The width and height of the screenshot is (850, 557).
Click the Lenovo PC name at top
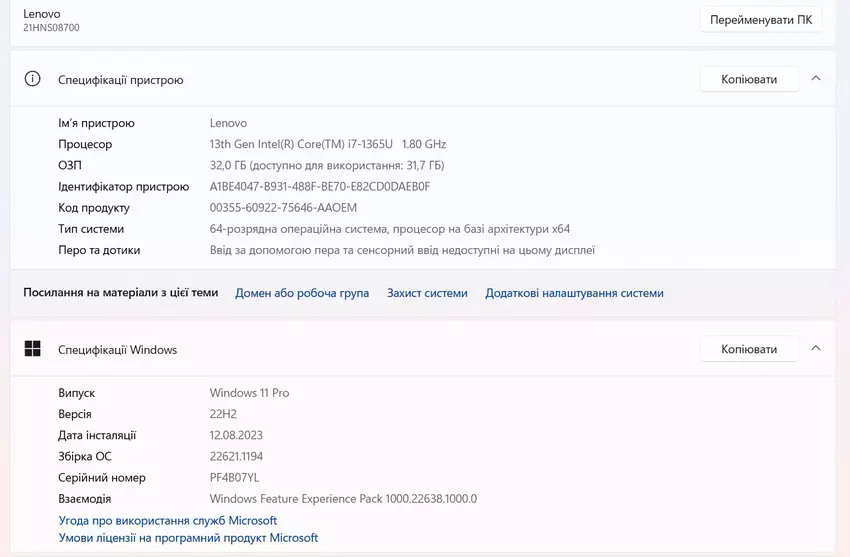42,14
